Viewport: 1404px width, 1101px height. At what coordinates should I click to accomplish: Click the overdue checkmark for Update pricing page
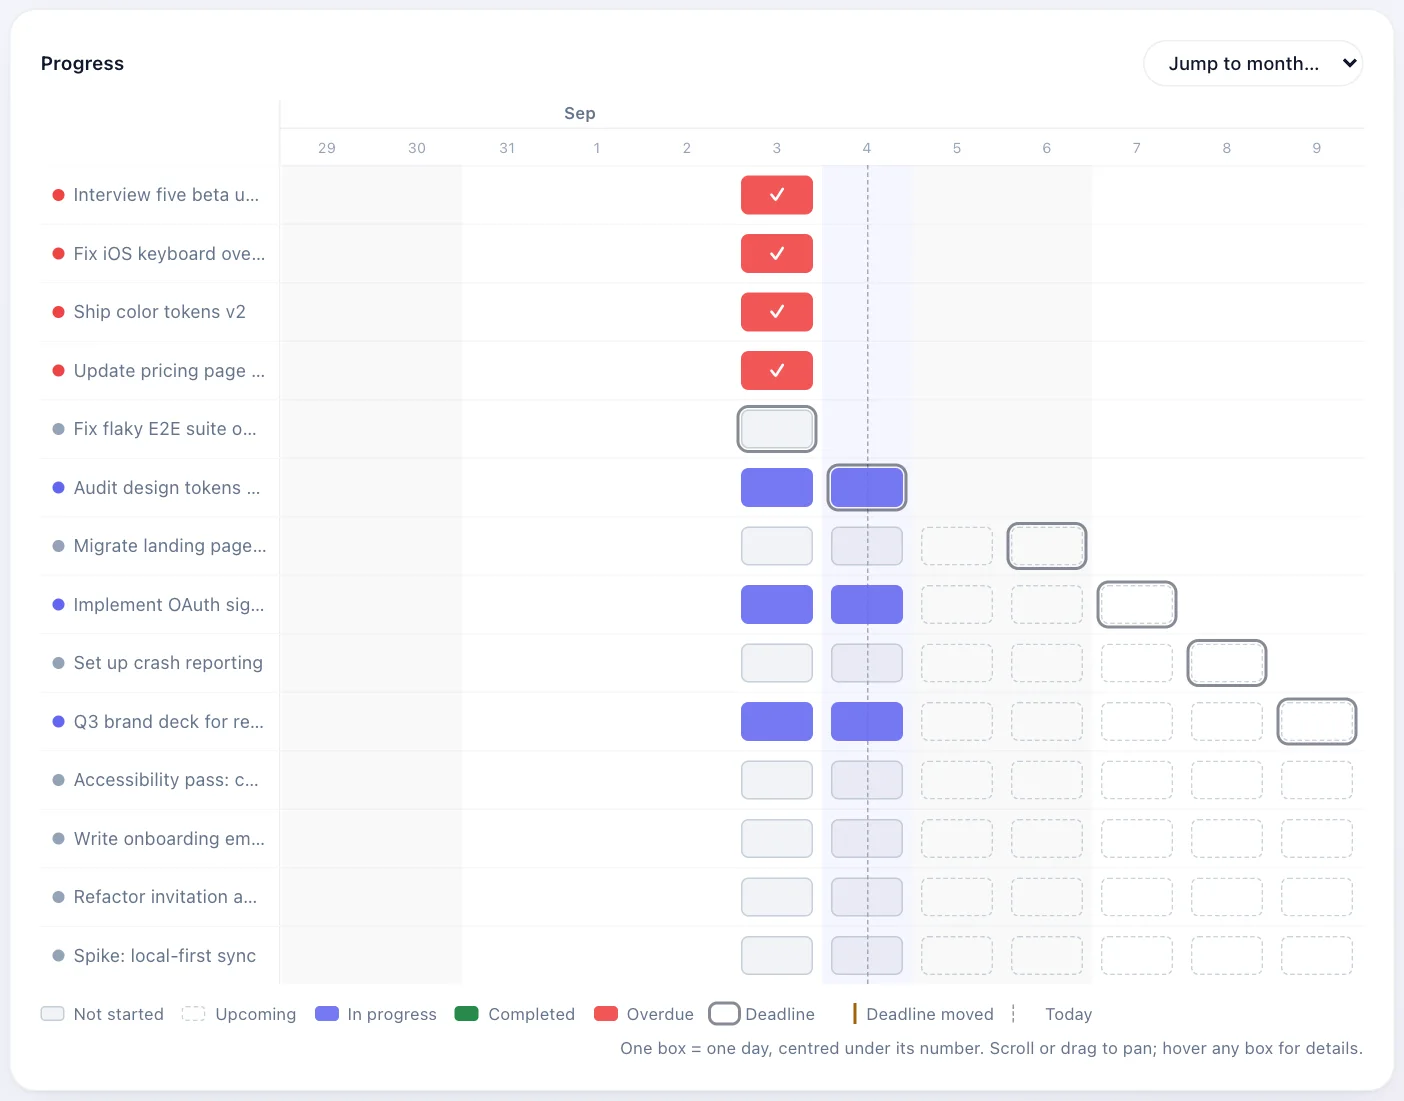777,371
